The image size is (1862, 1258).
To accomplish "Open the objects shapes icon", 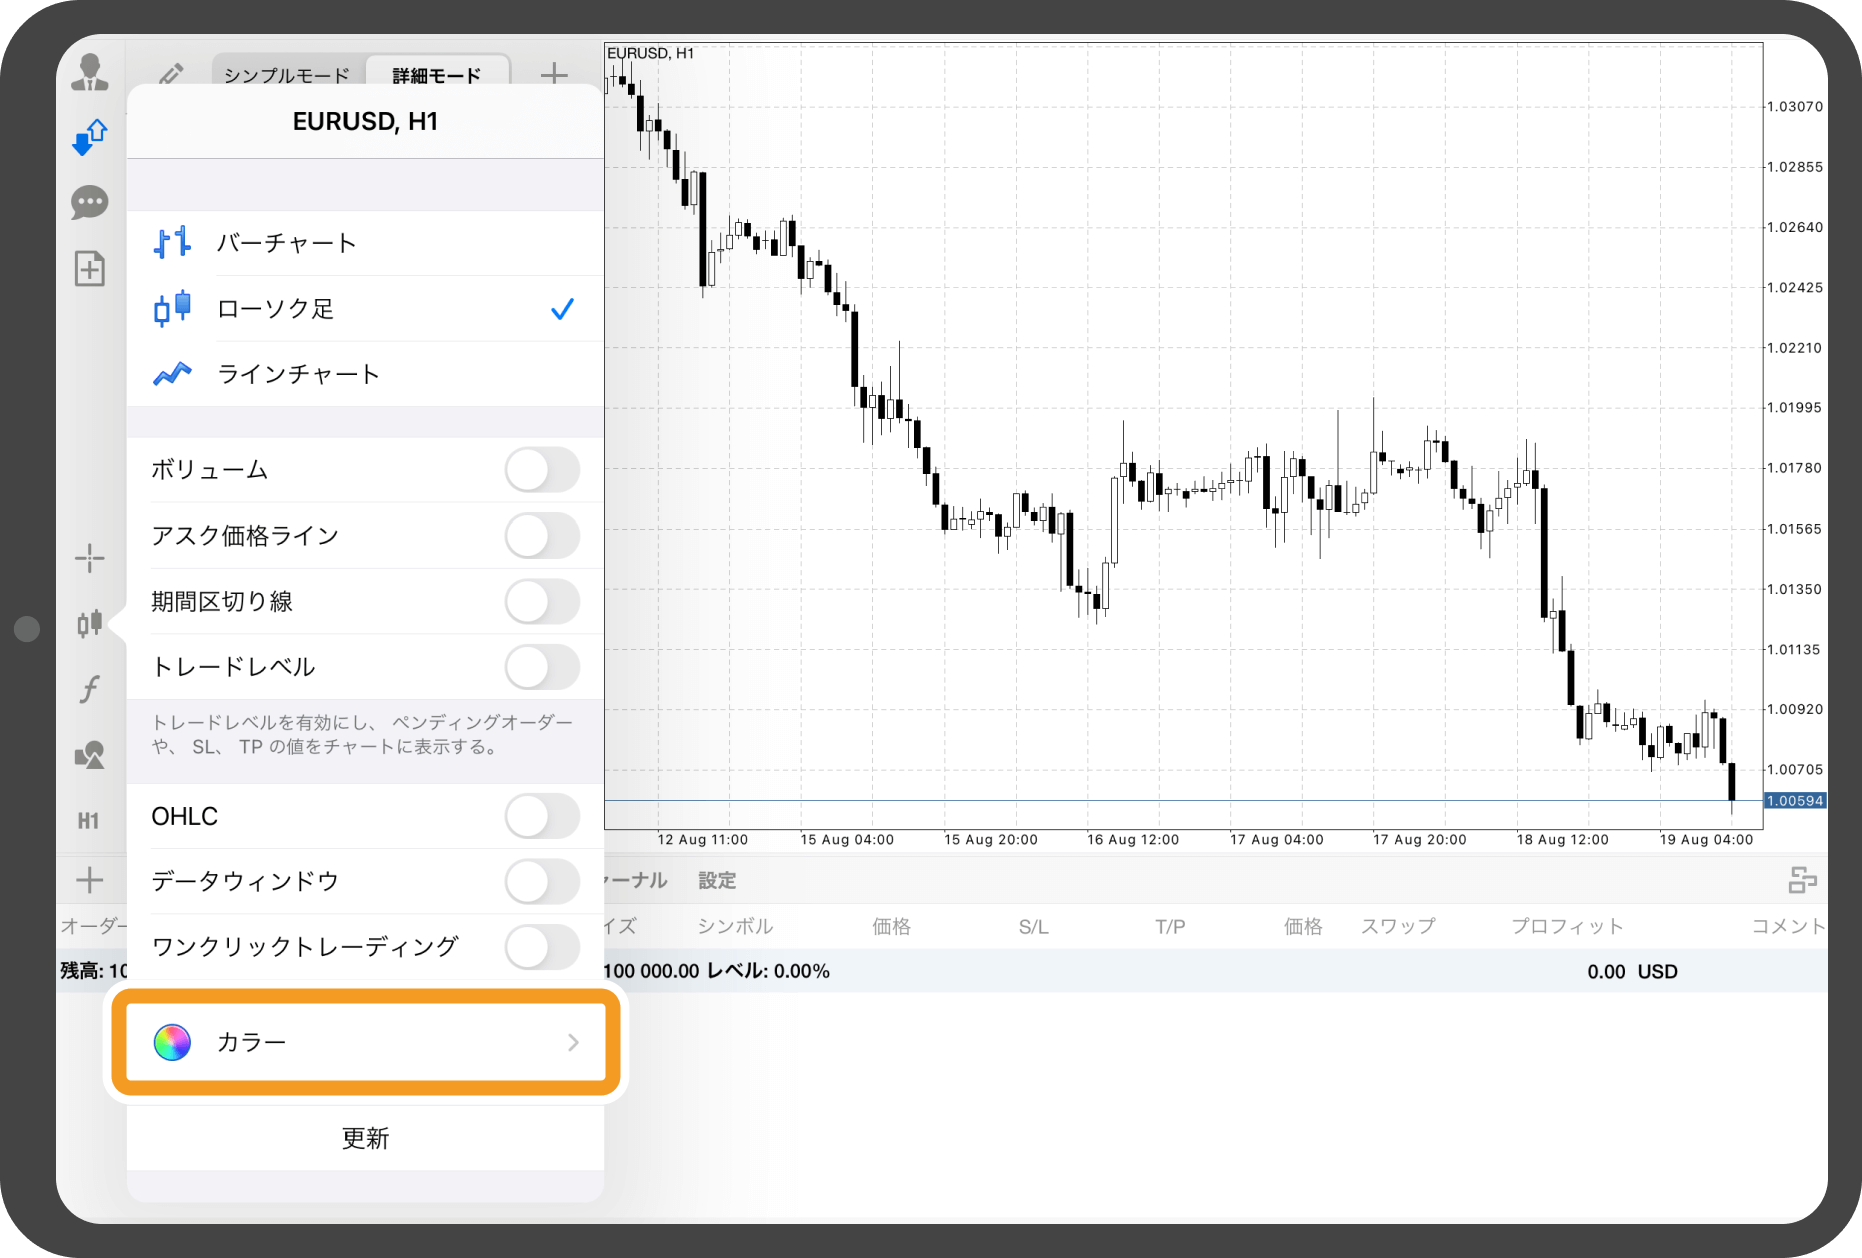I will tap(90, 755).
